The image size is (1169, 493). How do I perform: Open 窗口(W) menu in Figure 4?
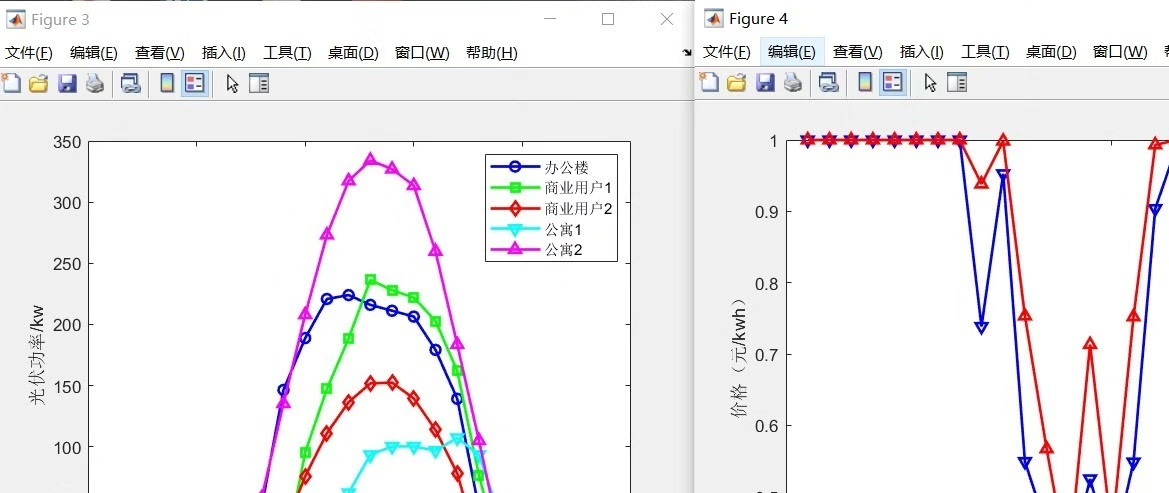click(1120, 51)
